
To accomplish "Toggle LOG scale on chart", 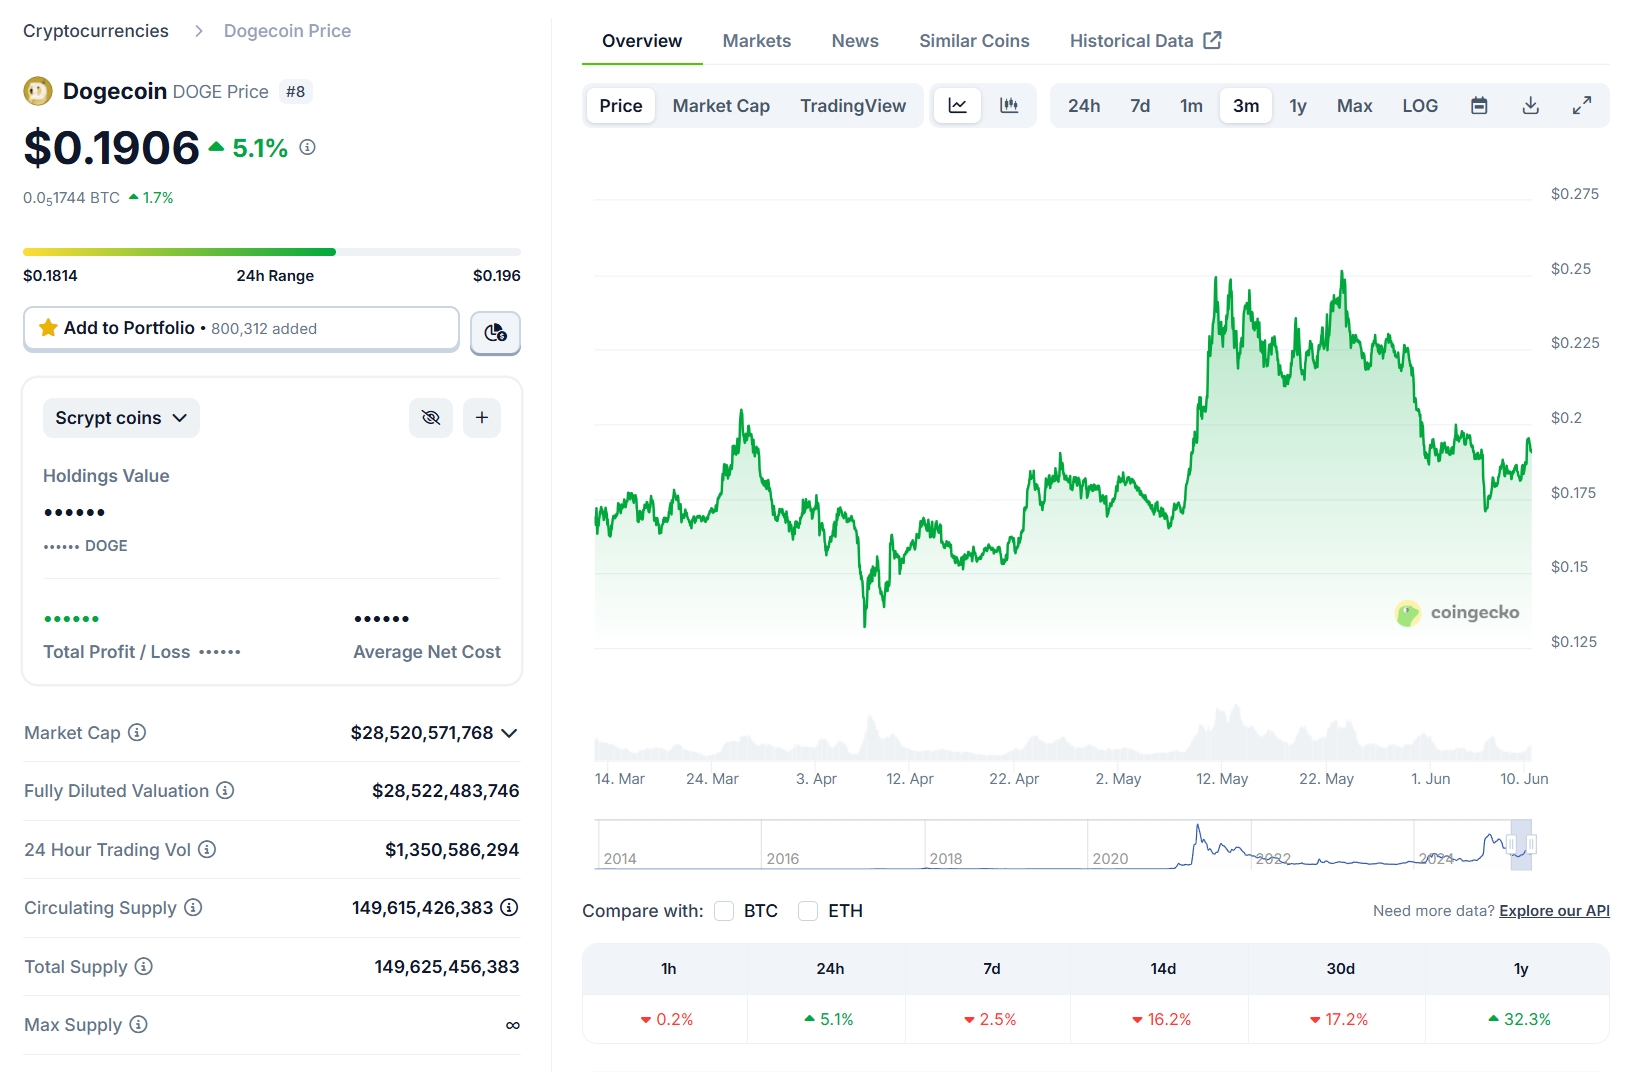I will click(1419, 105).
